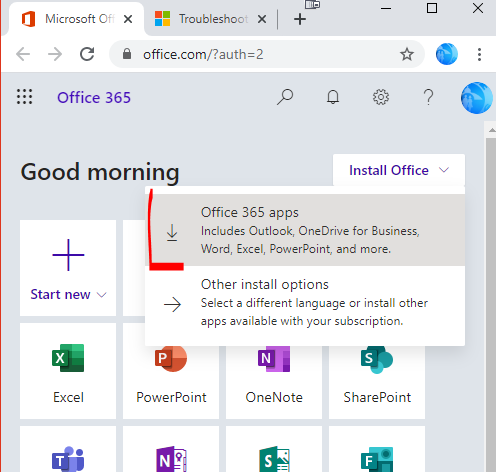Click the right arrow icon for Other install options

(172, 304)
